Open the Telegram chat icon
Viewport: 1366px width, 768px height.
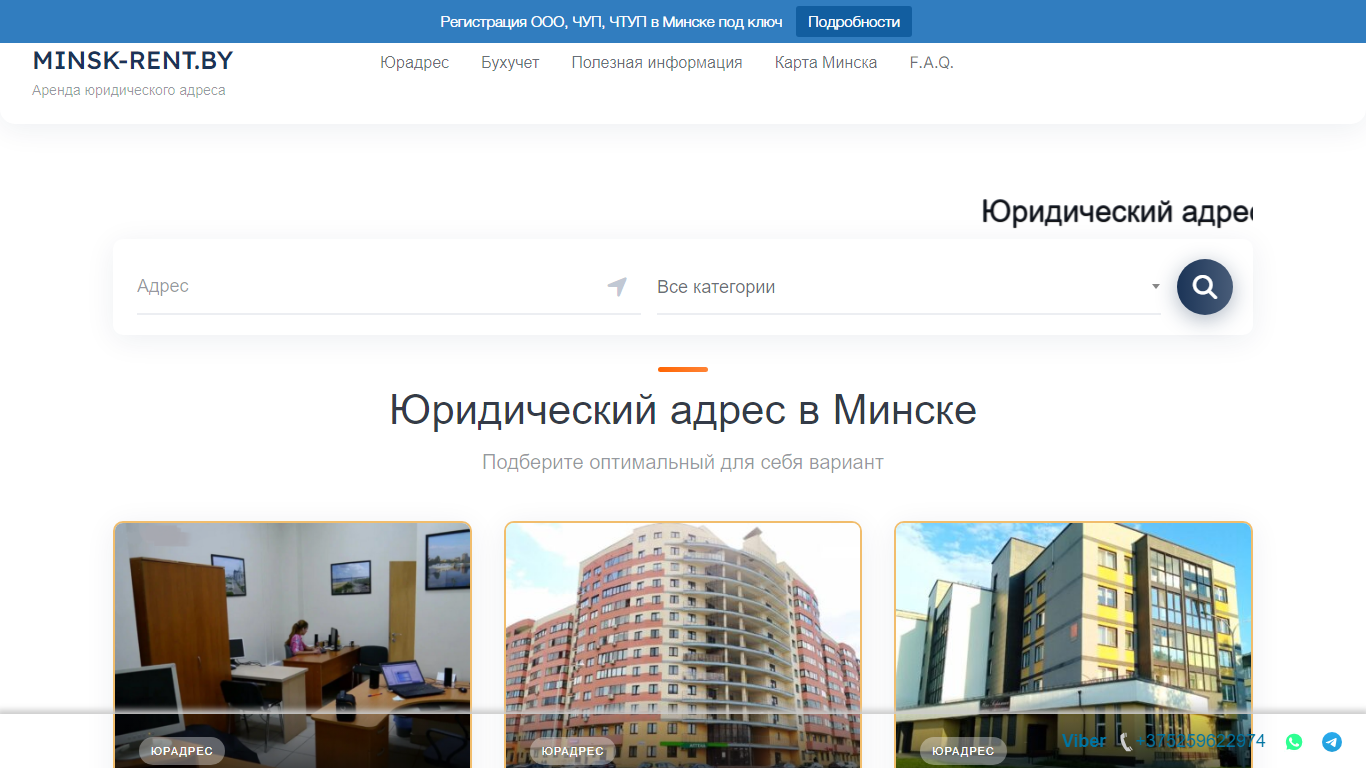click(1332, 742)
